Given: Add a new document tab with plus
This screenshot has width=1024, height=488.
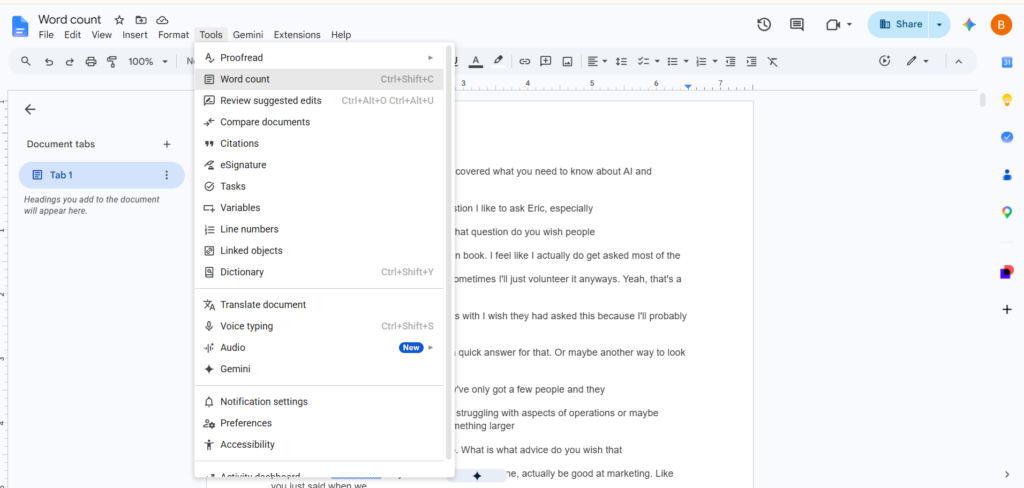Looking at the screenshot, I should pos(167,144).
